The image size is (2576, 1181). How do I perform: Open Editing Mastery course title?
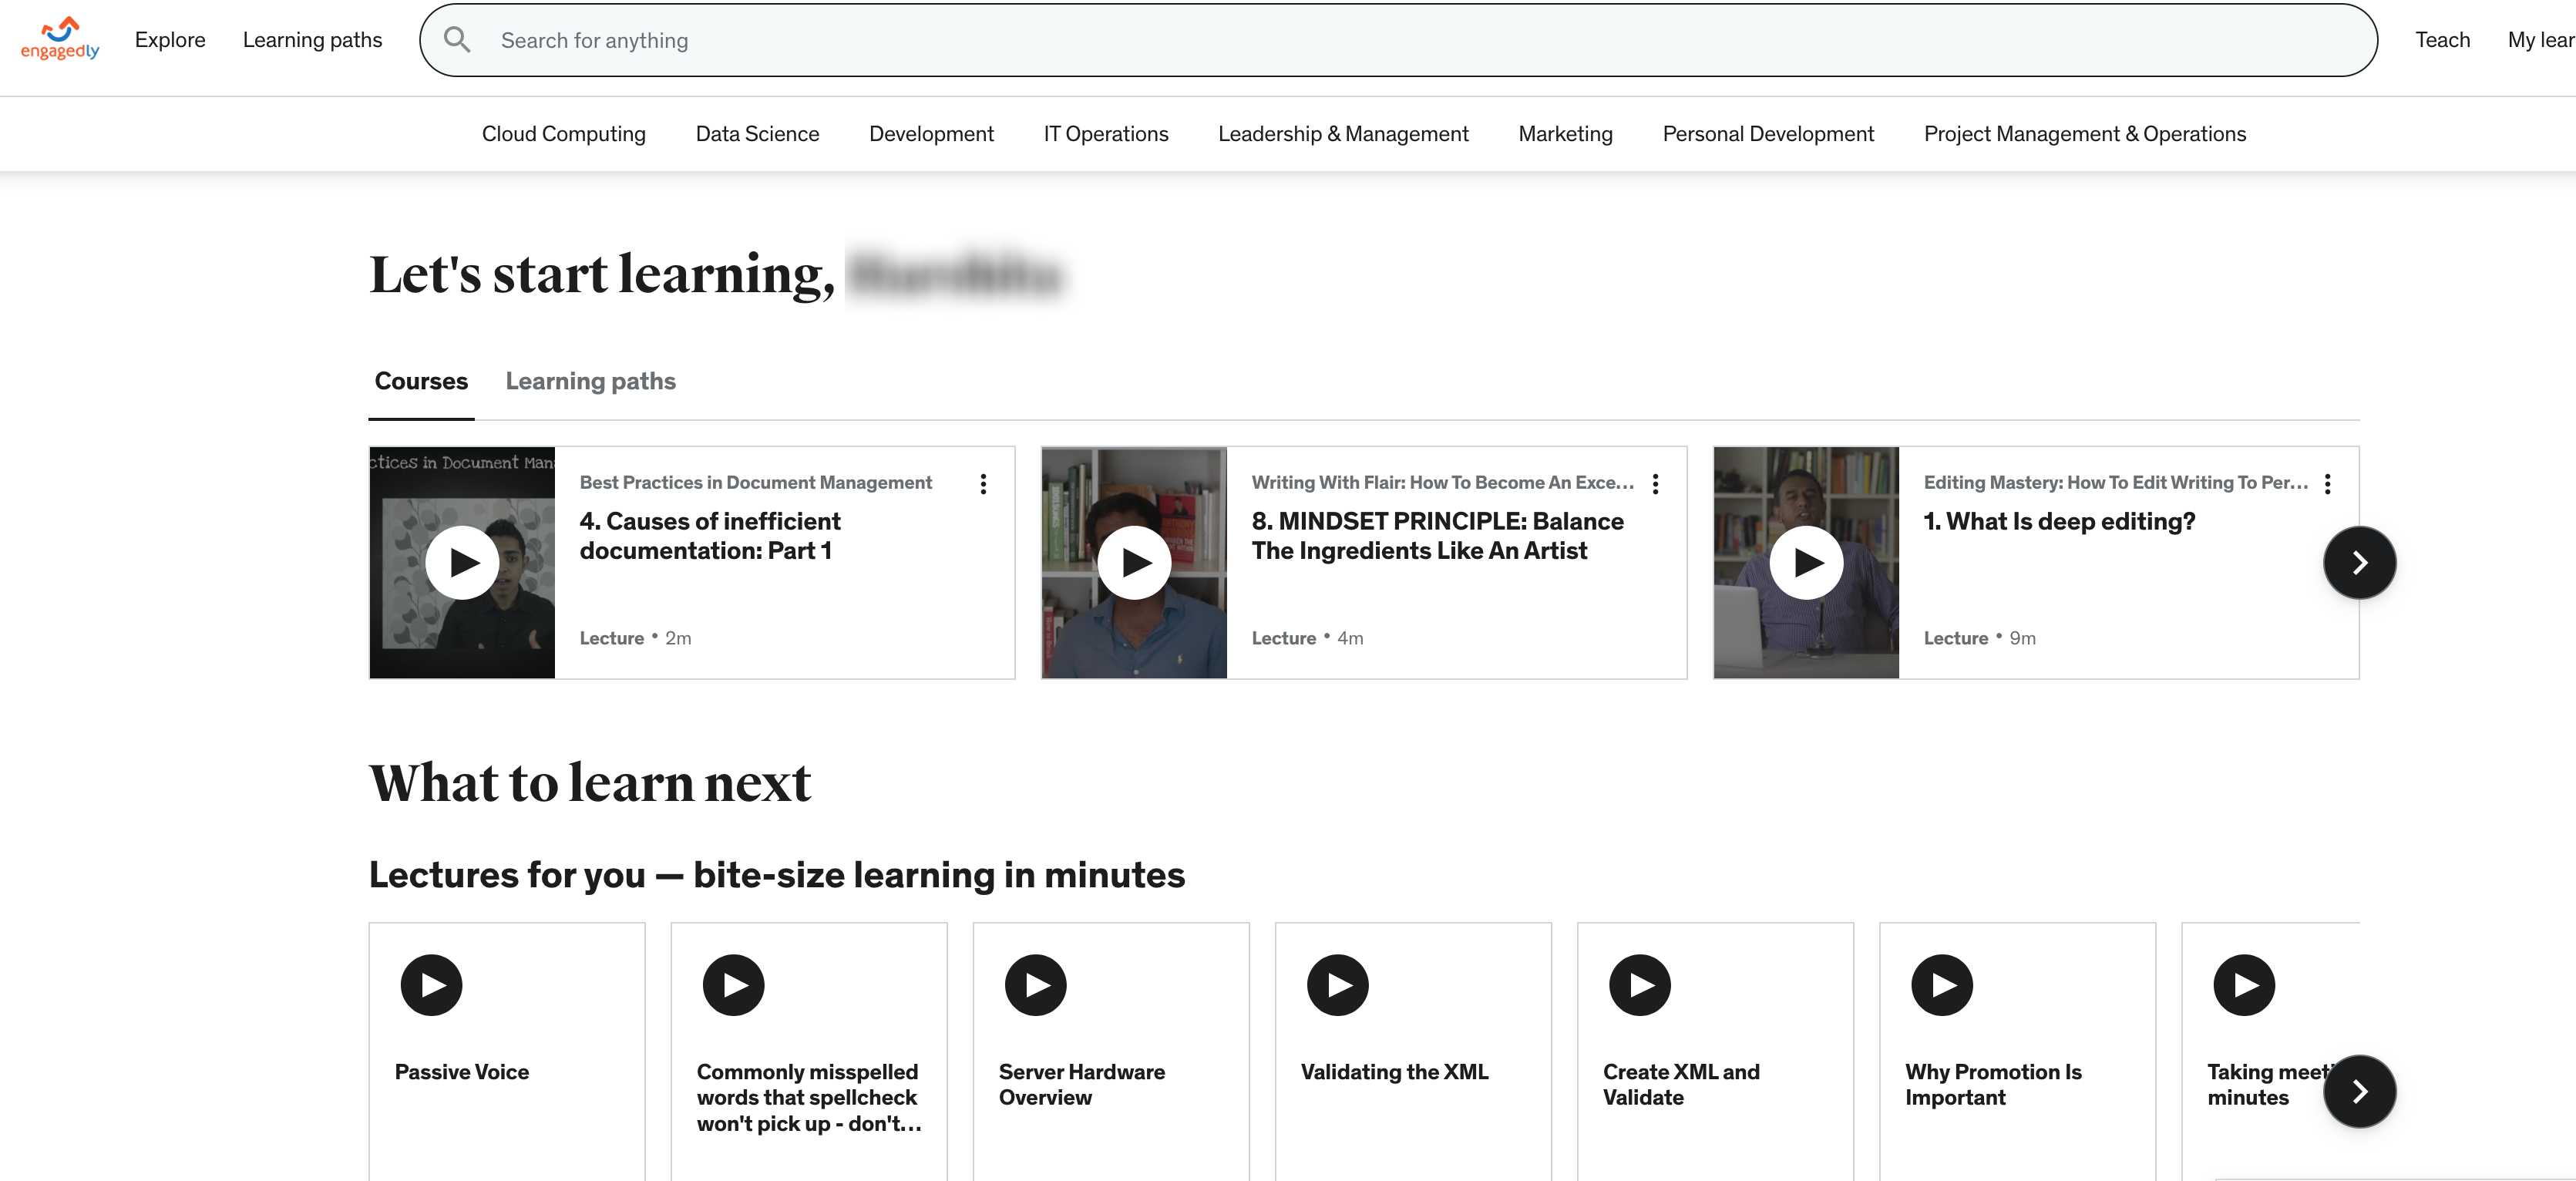coord(2116,482)
